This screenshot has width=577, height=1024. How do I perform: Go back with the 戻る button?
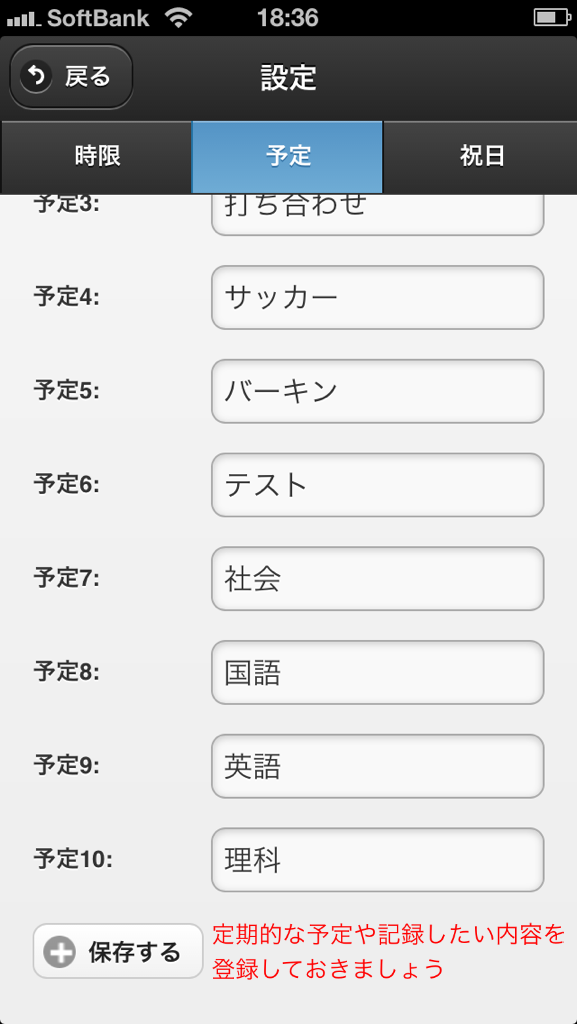coord(71,77)
